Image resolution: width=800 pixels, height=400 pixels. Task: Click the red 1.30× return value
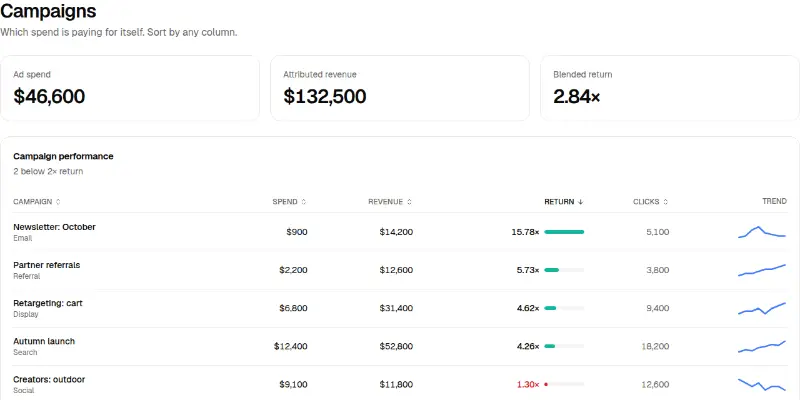(528, 384)
